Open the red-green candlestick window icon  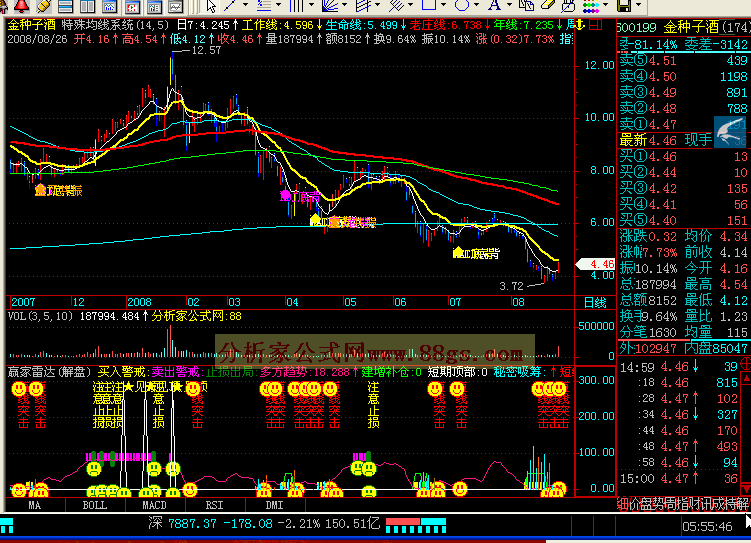click(x=132, y=6)
